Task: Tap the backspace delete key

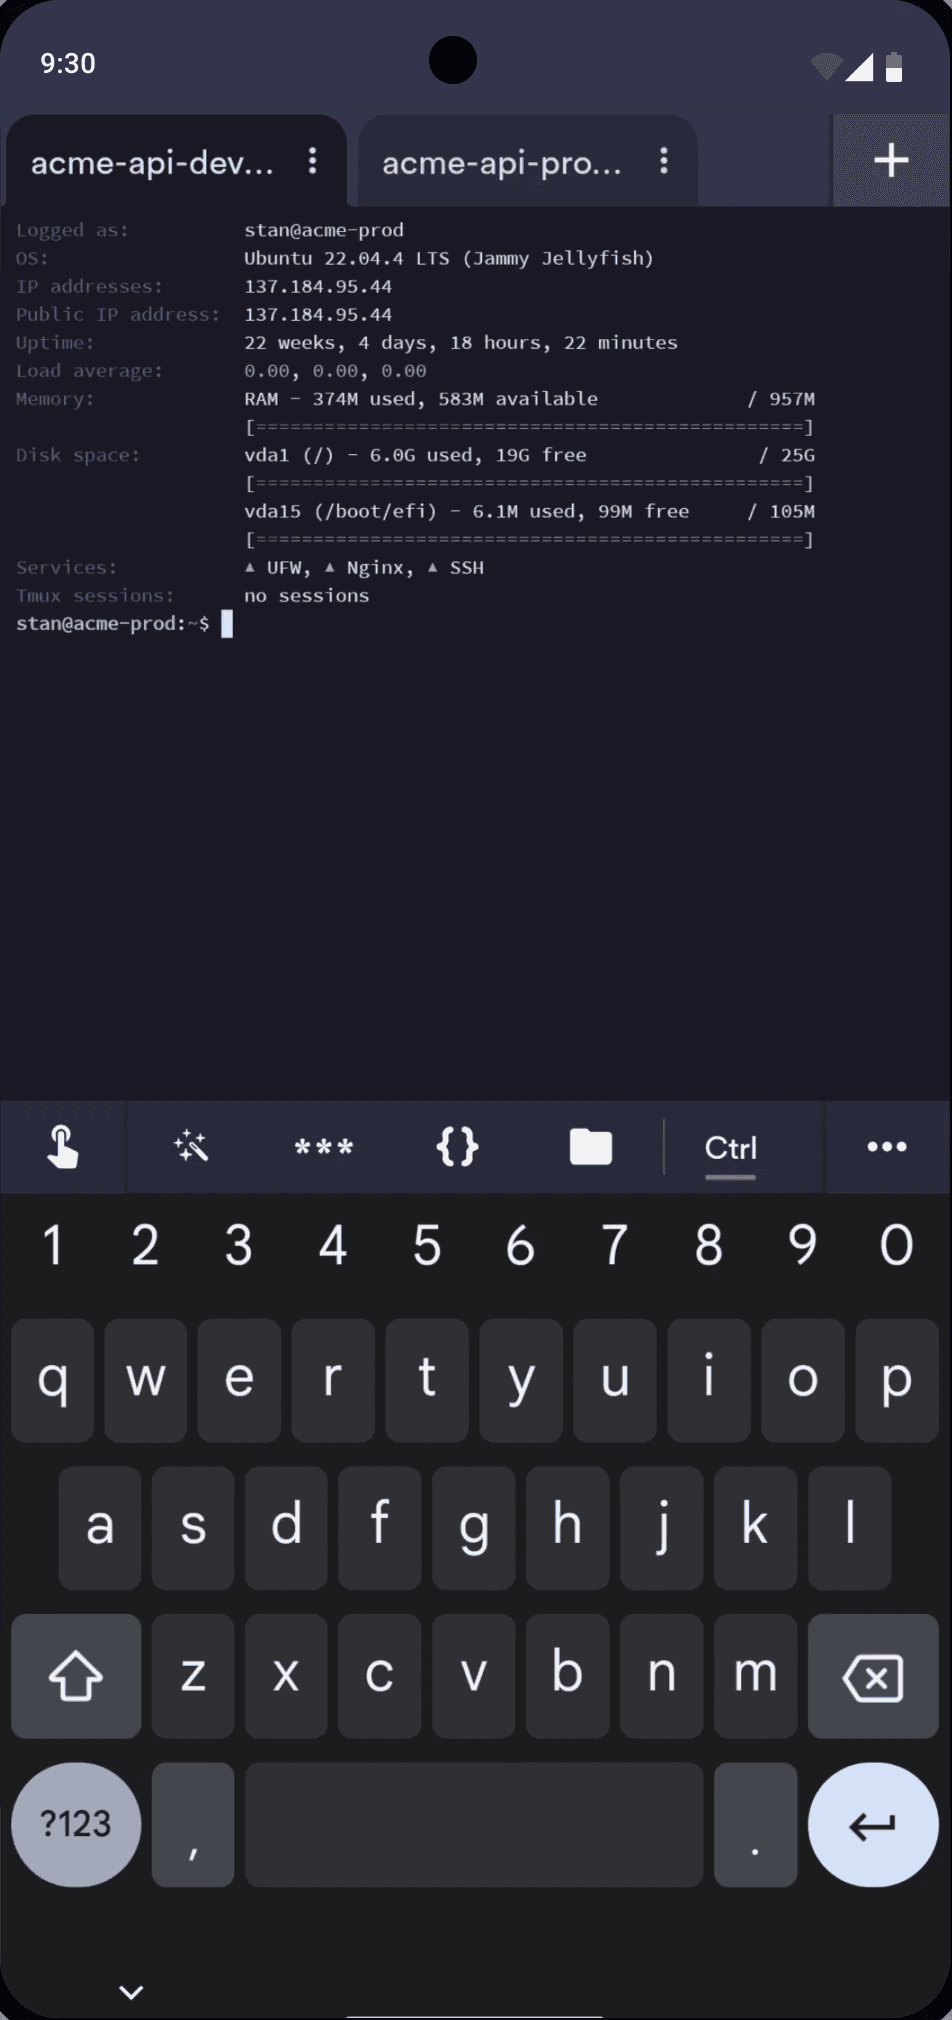Action: (x=873, y=1676)
